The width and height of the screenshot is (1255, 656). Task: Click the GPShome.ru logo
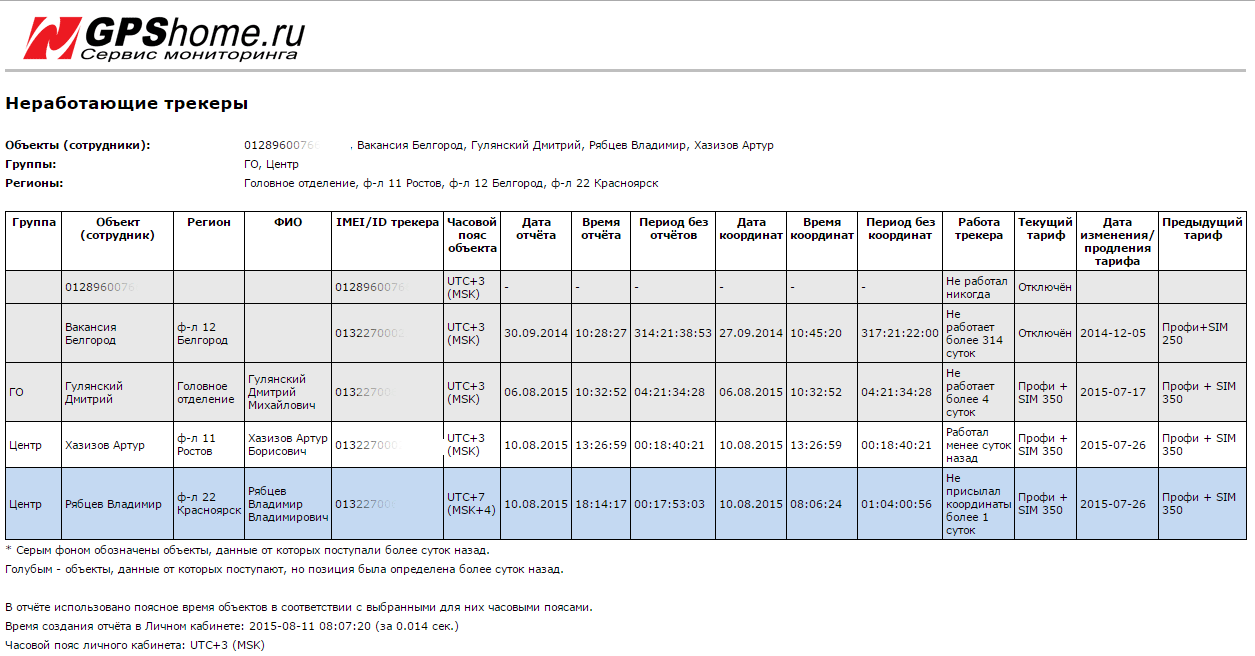tap(164, 37)
